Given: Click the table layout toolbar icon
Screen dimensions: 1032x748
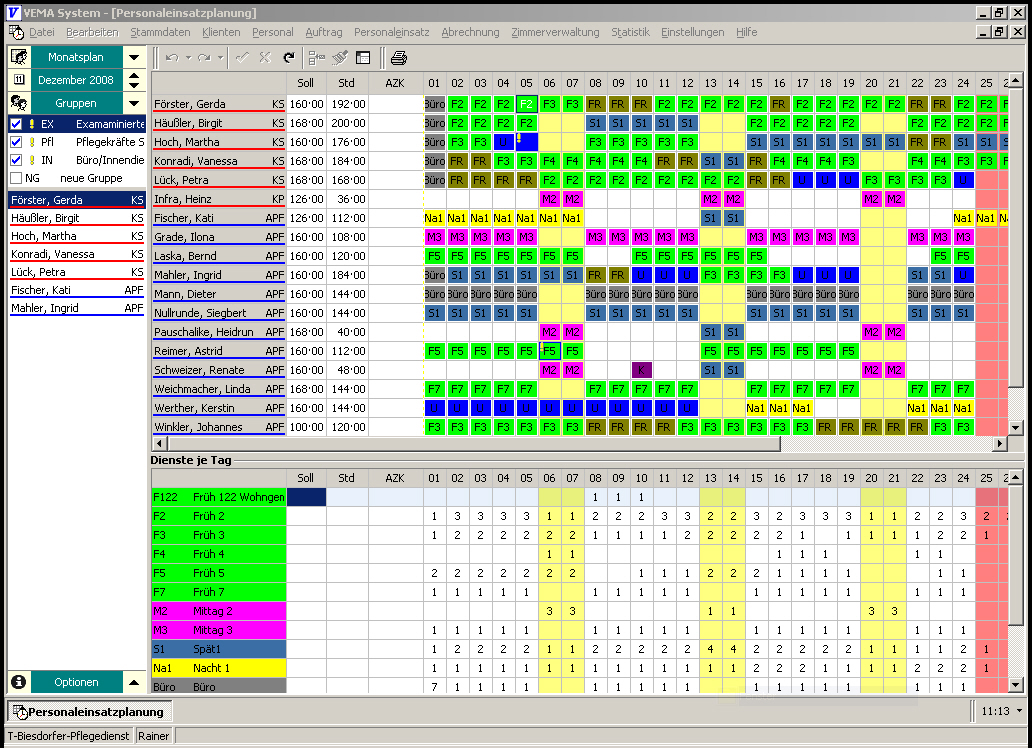Looking at the screenshot, I should click(x=362, y=58).
